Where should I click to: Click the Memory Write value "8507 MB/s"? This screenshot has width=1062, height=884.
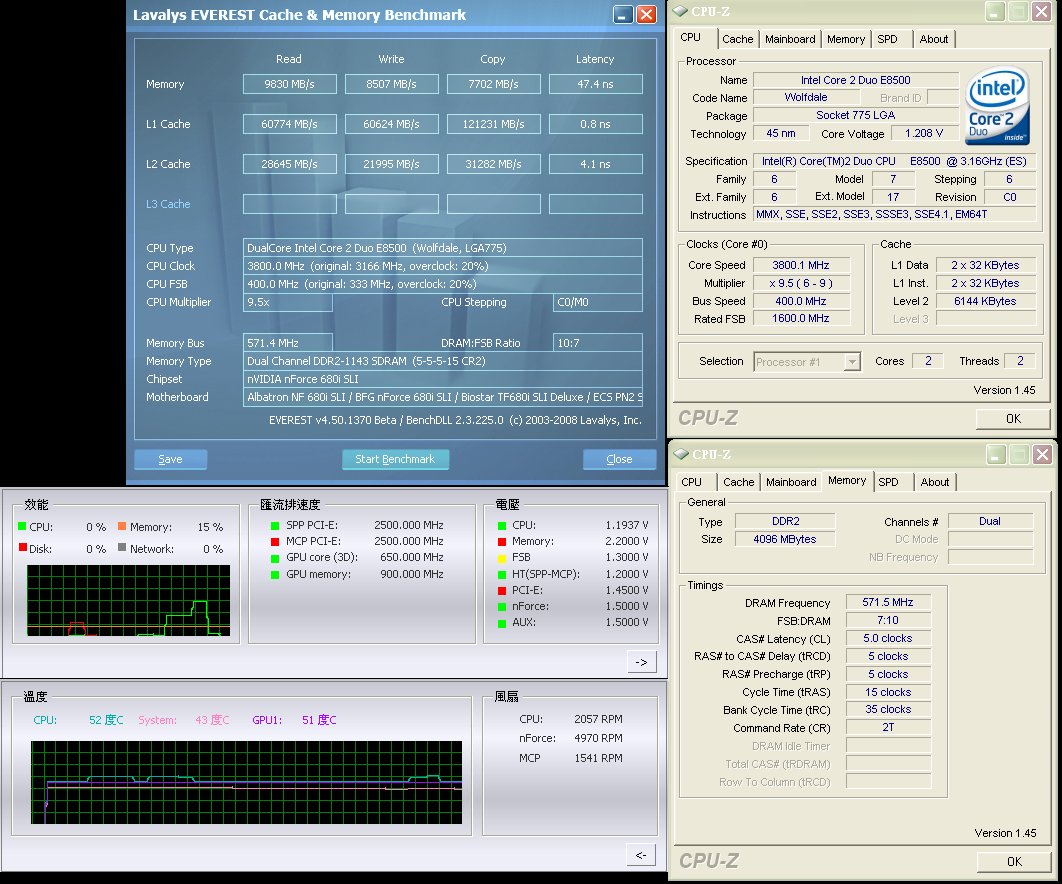[391, 84]
